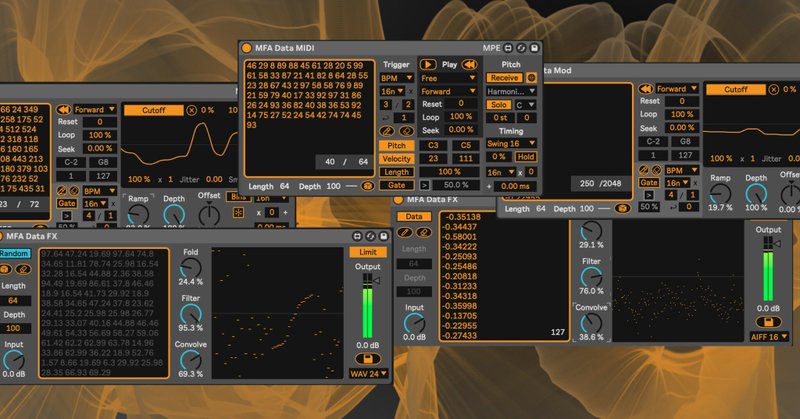800x419 pixels.
Task: Click the Reset value field in MFA Data MIDI
Action: (x=461, y=104)
